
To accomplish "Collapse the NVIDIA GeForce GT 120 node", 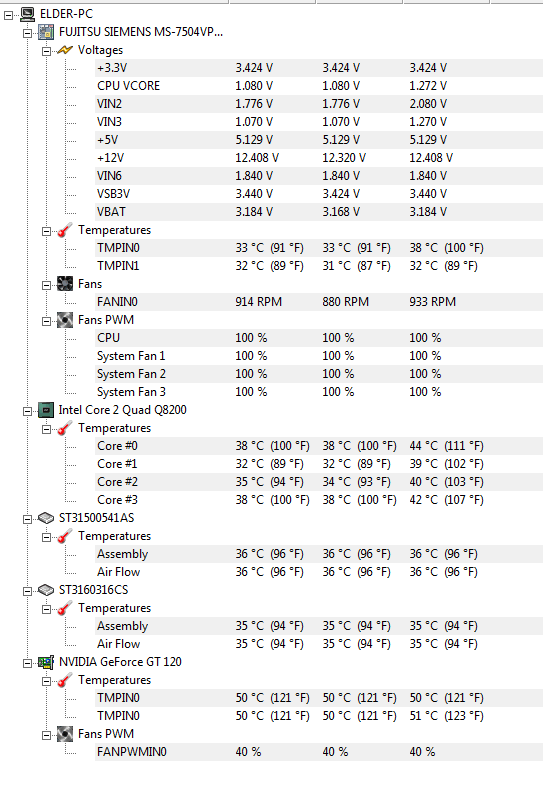I will click(27, 663).
